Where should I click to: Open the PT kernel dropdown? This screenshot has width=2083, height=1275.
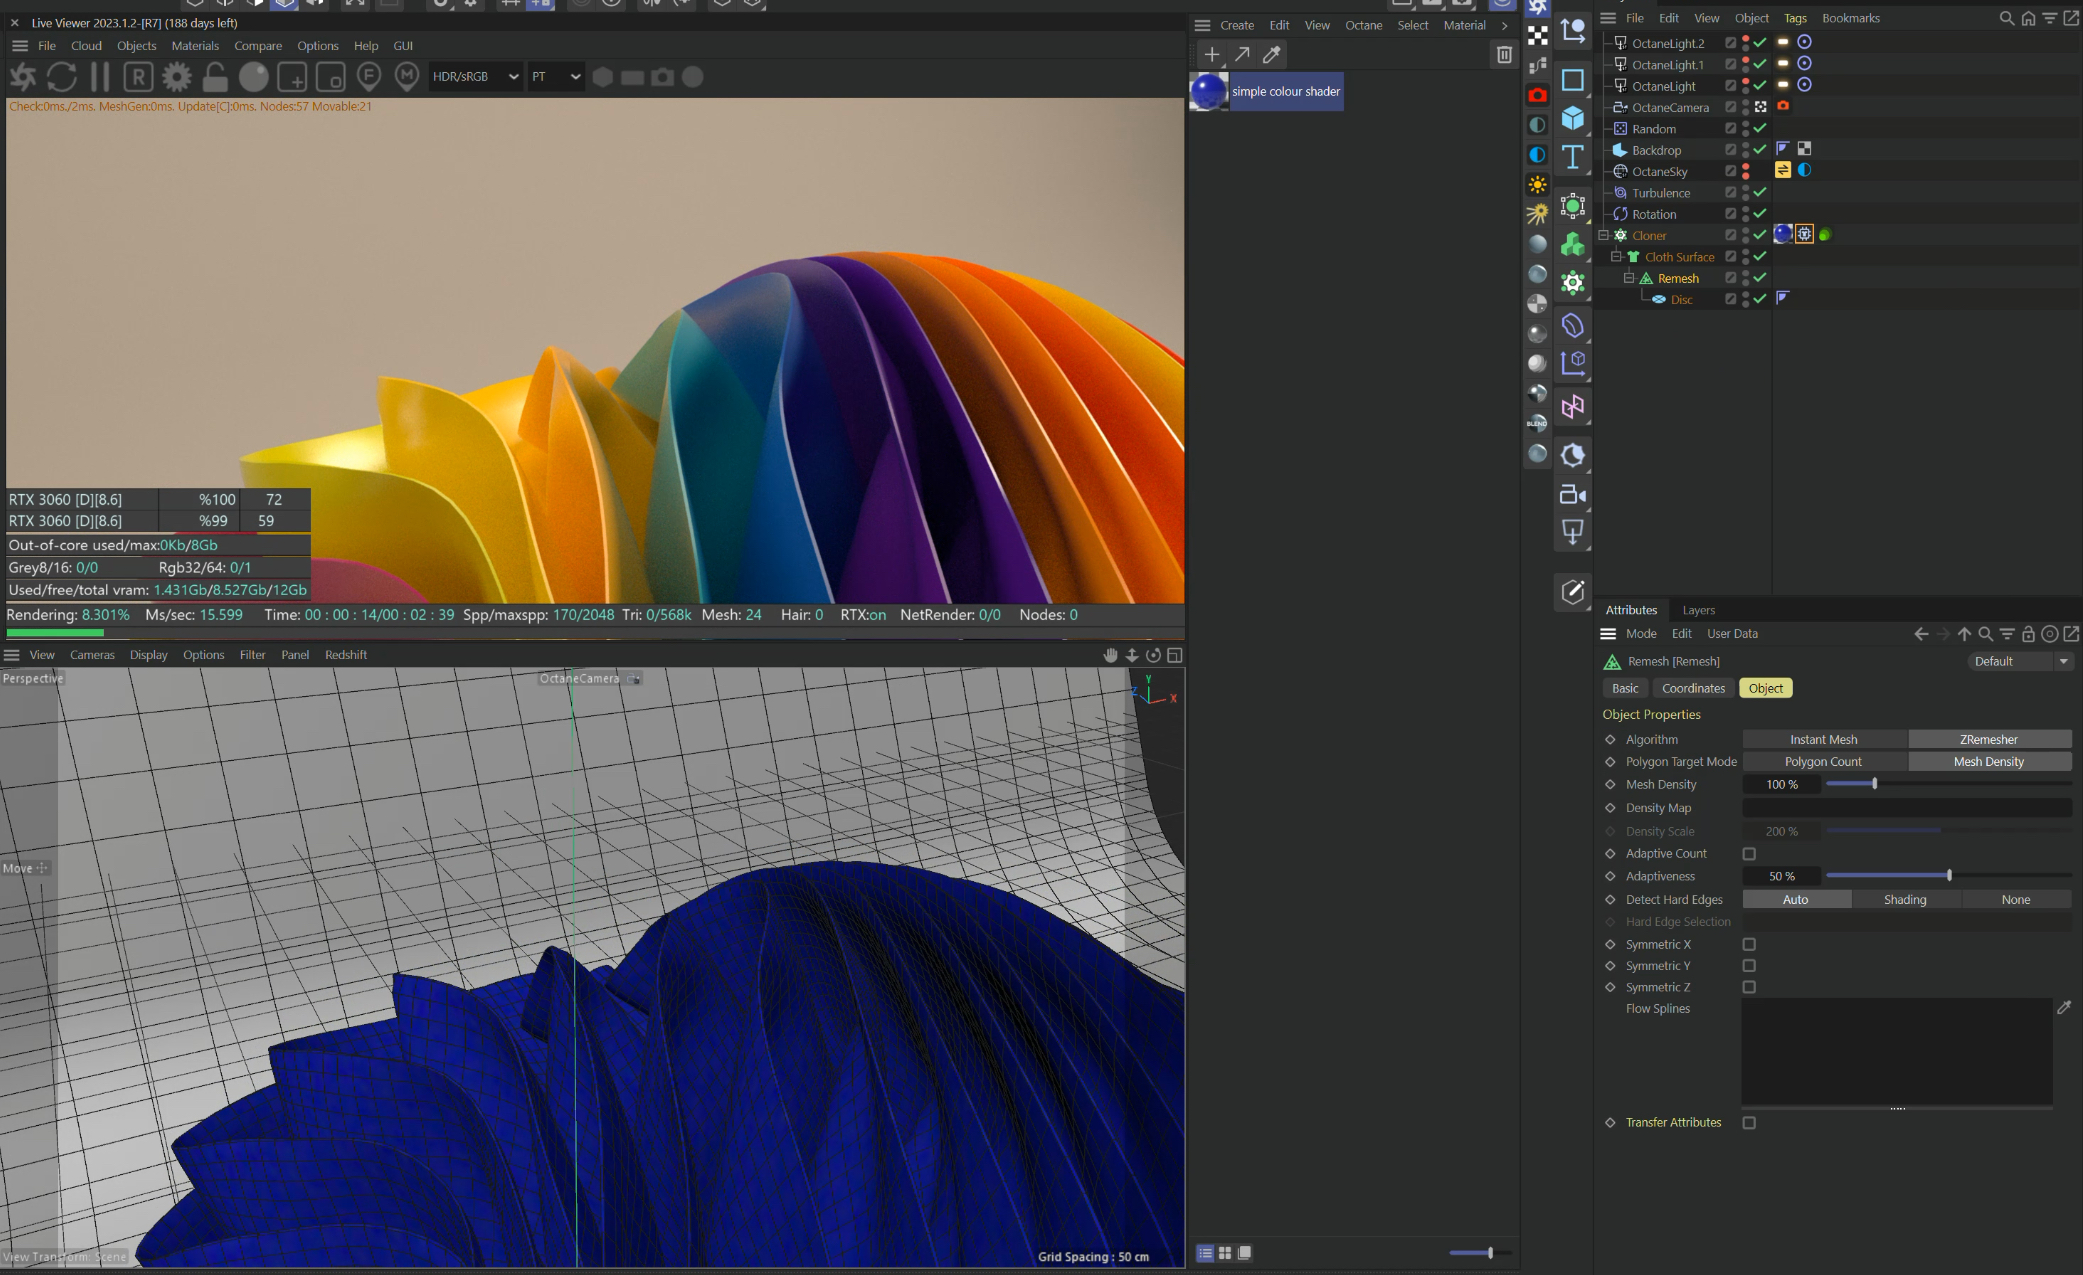click(556, 77)
